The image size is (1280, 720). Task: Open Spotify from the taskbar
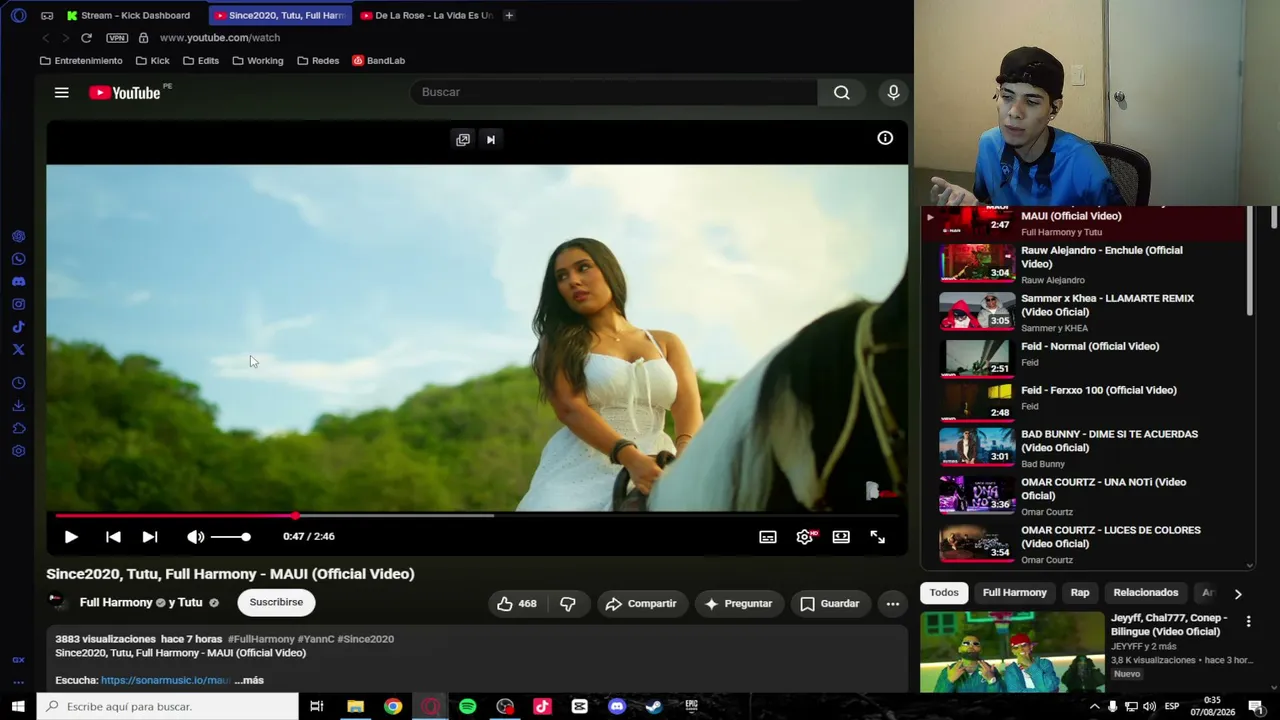[x=467, y=706]
